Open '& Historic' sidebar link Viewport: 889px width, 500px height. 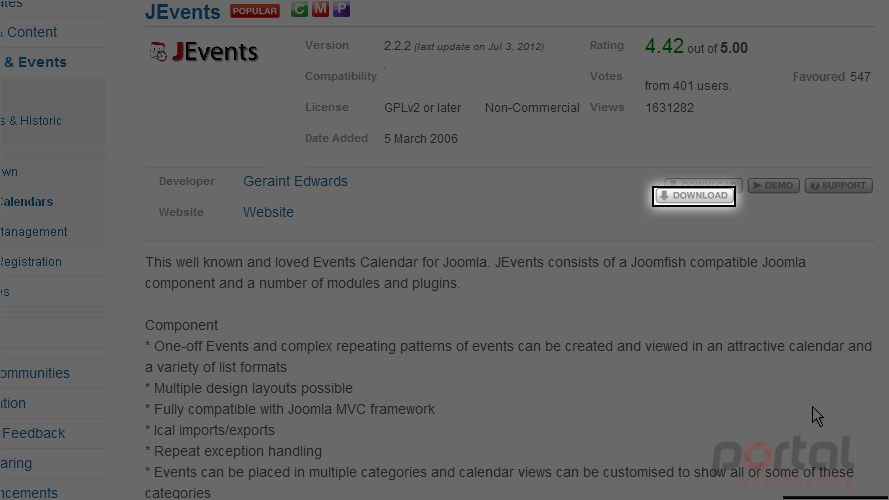click(x=35, y=121)
